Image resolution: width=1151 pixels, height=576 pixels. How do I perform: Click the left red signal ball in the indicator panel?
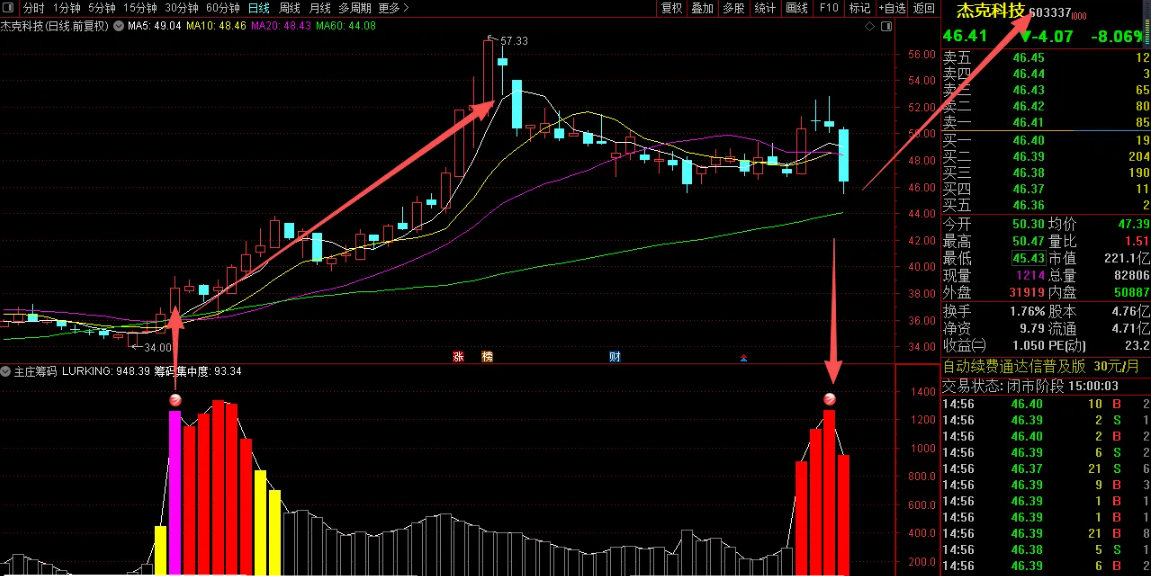pyautogui.click(x=175, y=400)
